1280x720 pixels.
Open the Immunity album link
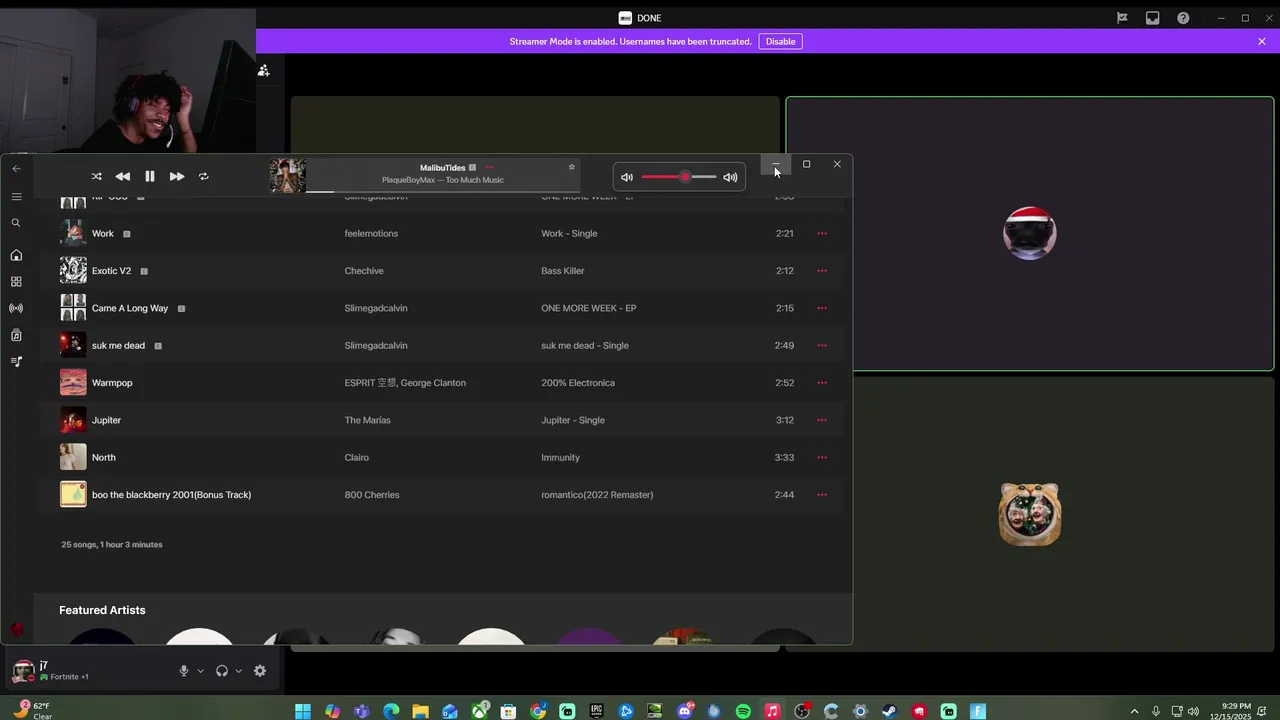tap(560, 457)
